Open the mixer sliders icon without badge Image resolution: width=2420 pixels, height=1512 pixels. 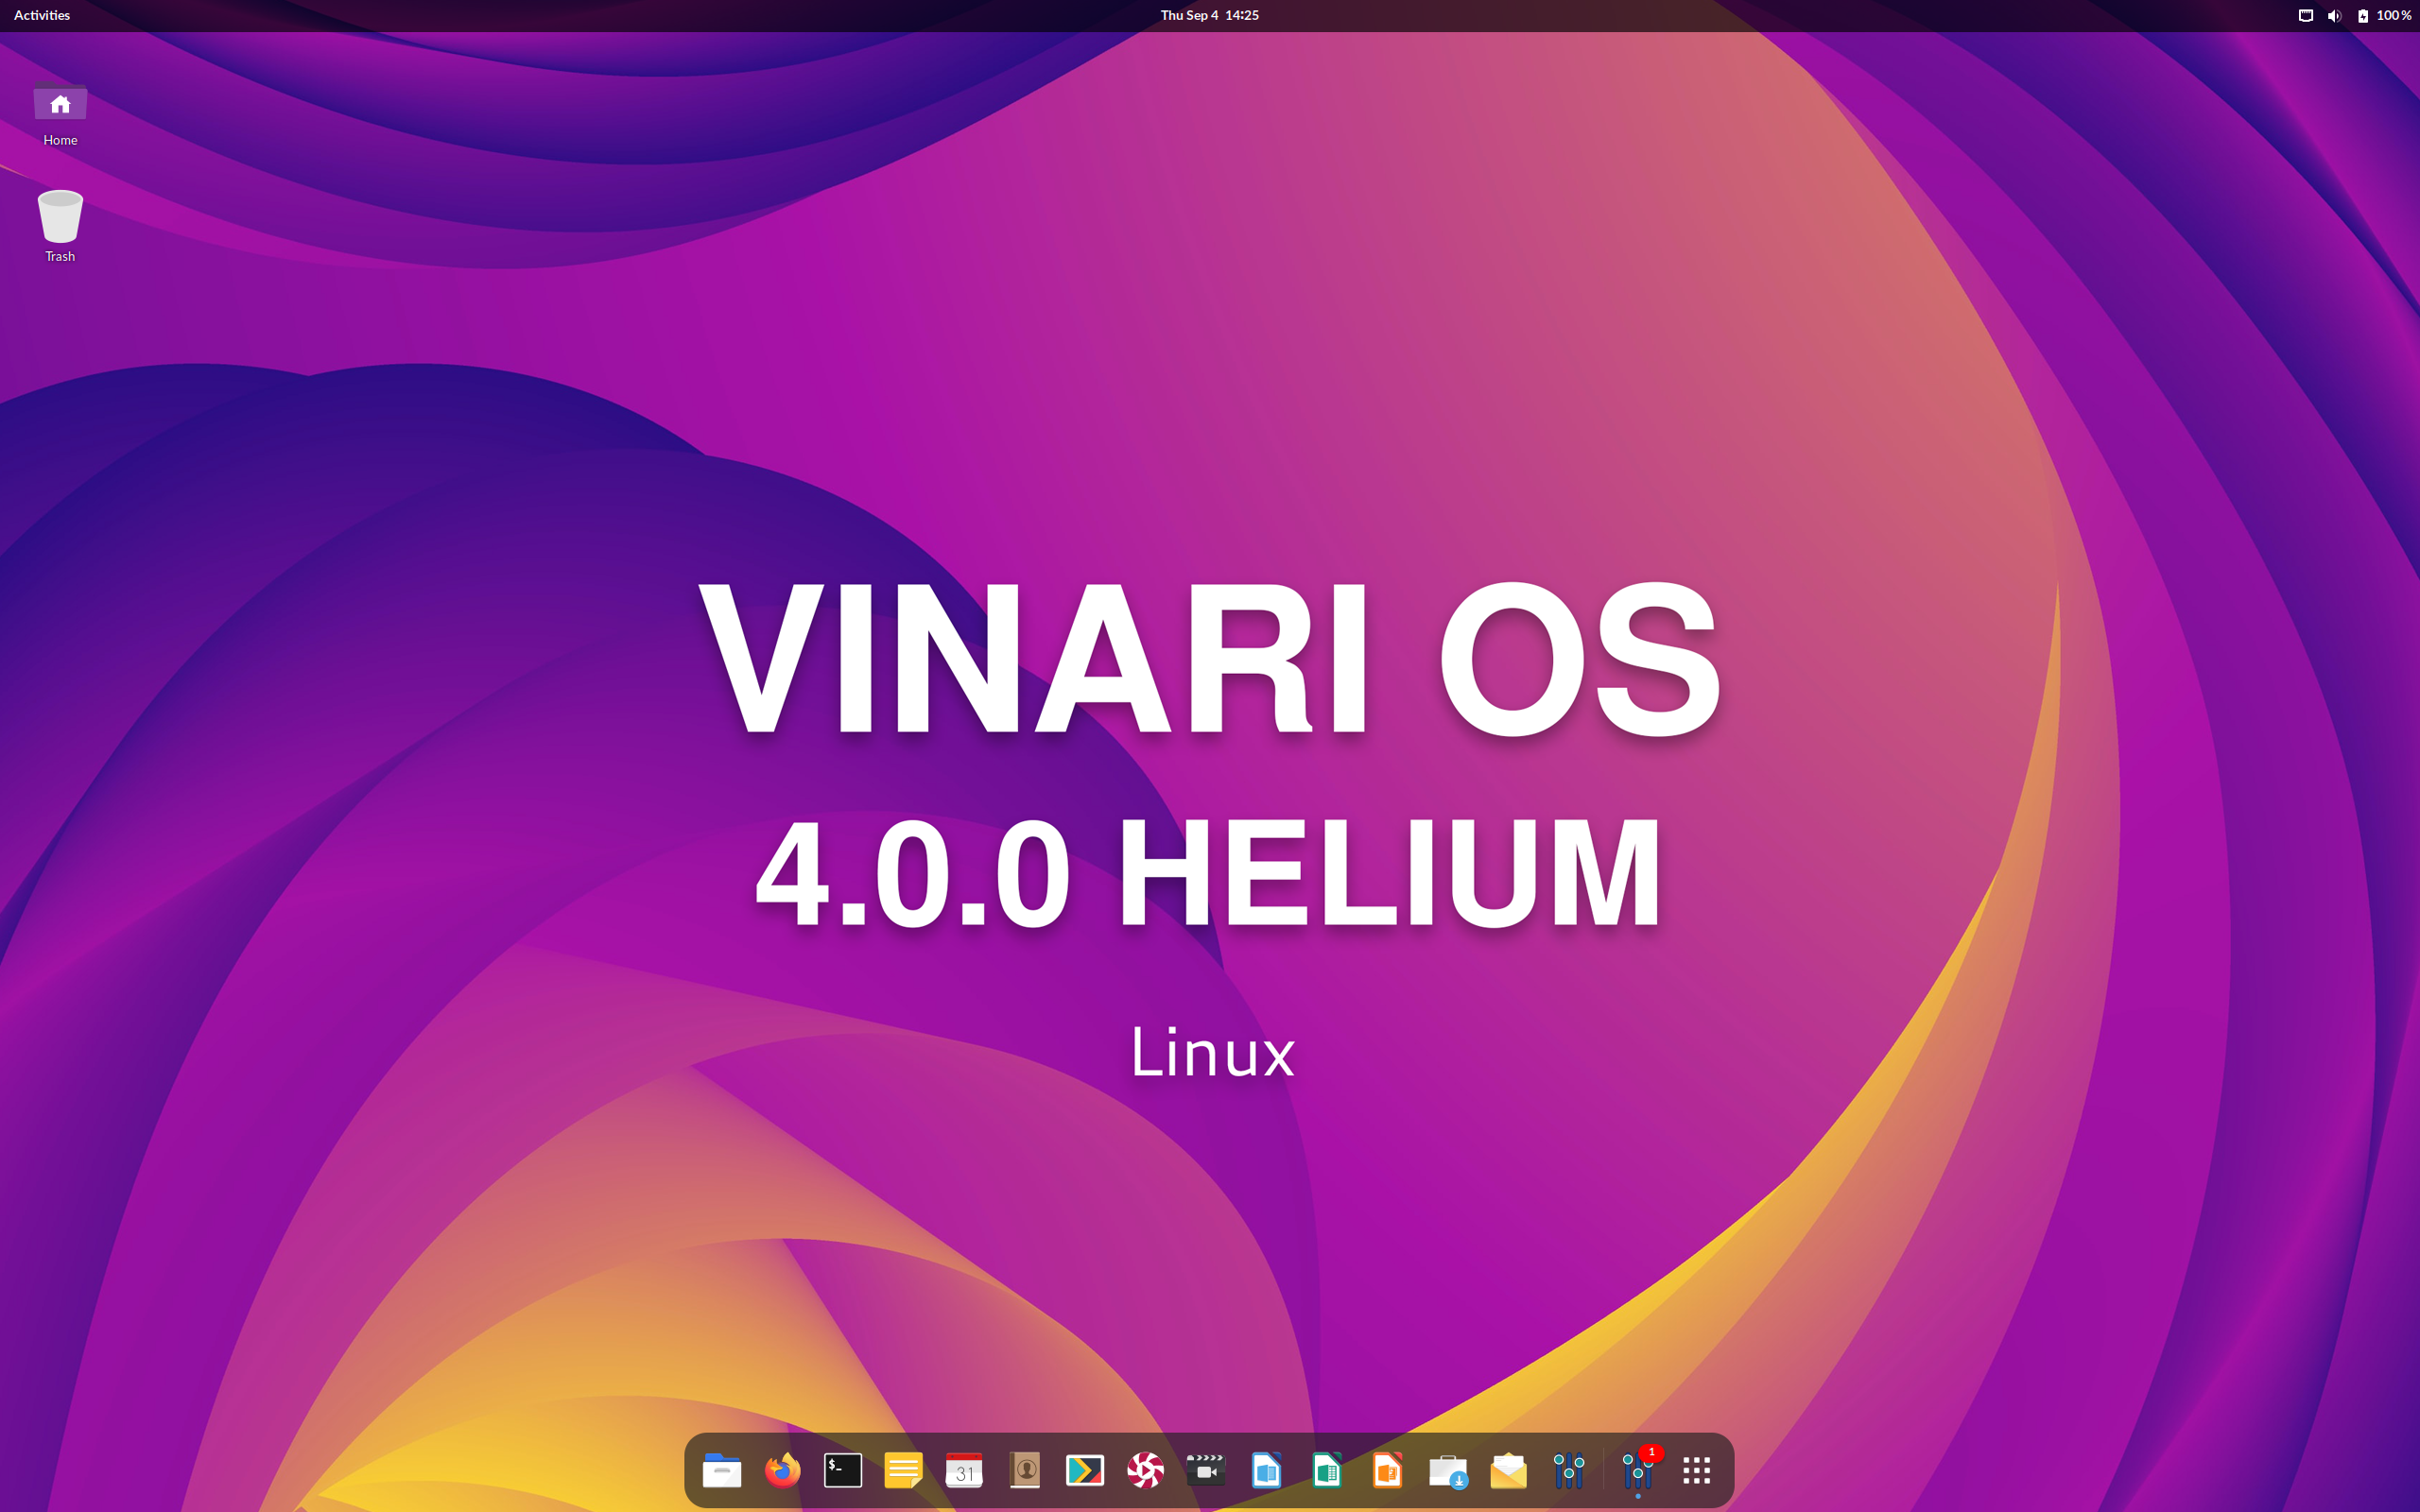click(1569, 1470)
